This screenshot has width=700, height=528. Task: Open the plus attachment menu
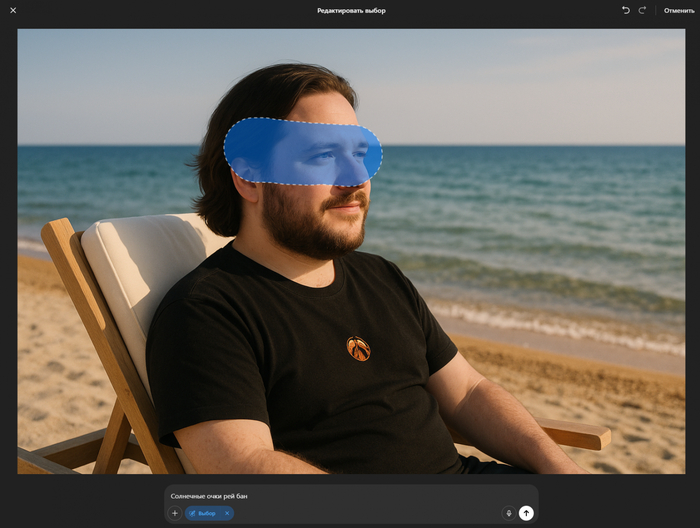174,513
